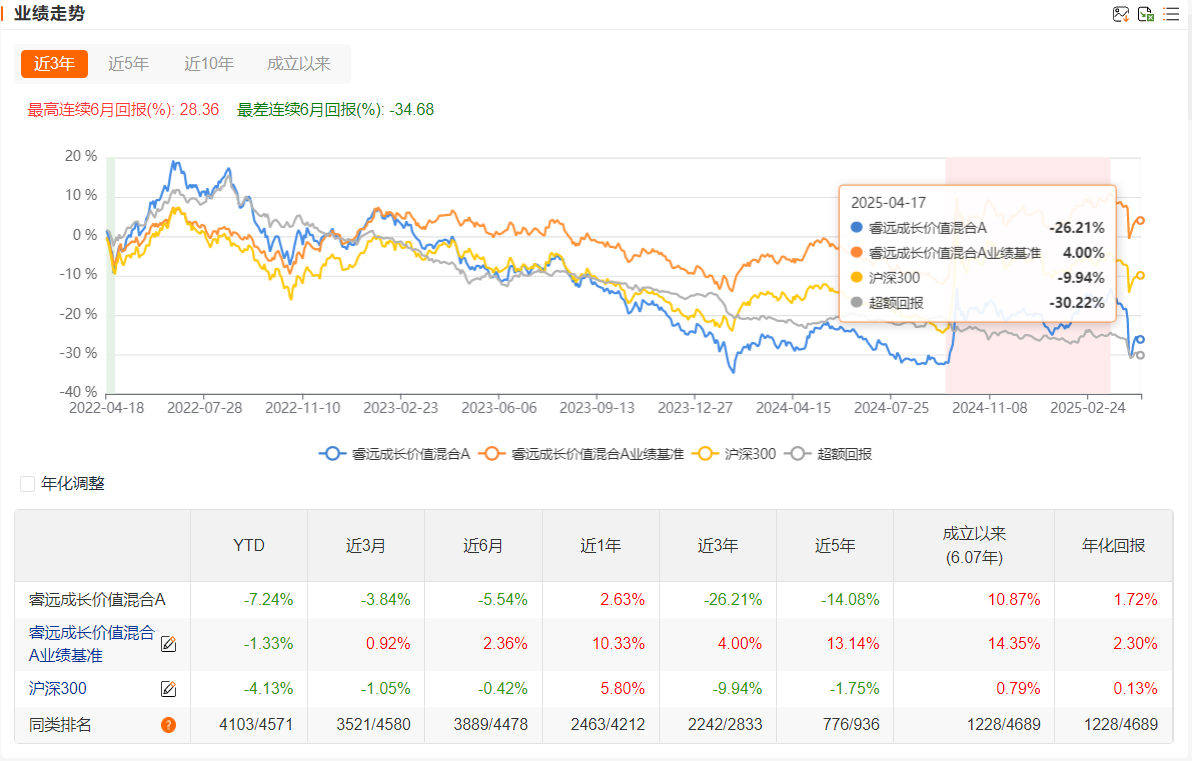Toggle 睿远成长价值混合A series in chart legend
Viewport: 1192px width, 761px height.
(x=395, y=454)
